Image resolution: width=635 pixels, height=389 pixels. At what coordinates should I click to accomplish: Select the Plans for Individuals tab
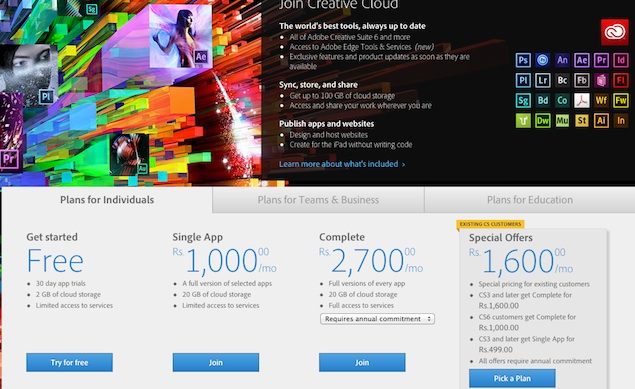pyautogui.click(x=107, y=200)
